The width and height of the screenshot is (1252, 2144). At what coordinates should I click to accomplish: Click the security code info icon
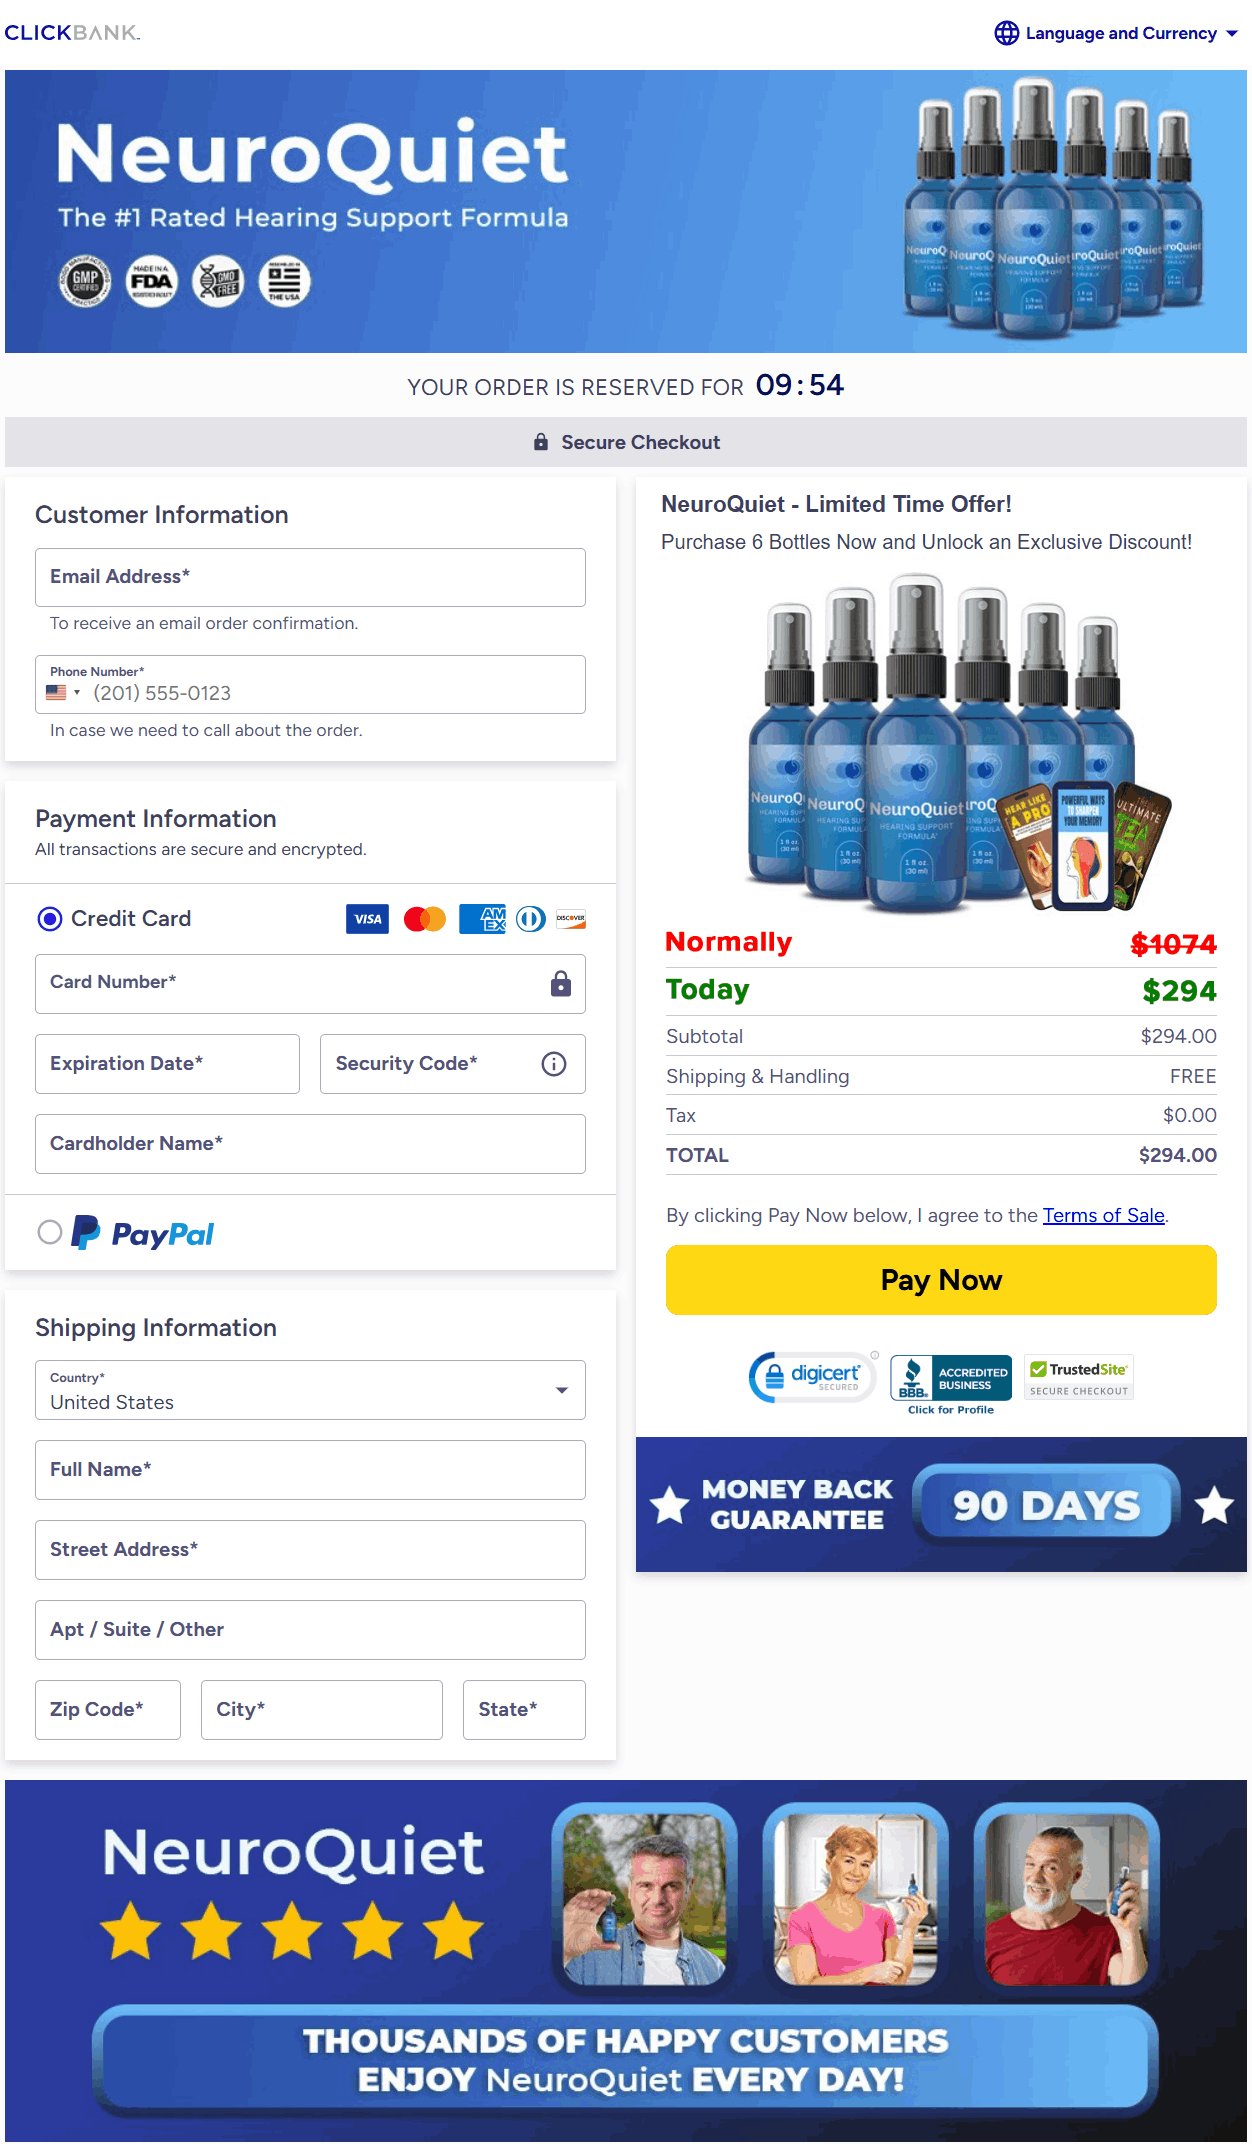(553, 1064)
